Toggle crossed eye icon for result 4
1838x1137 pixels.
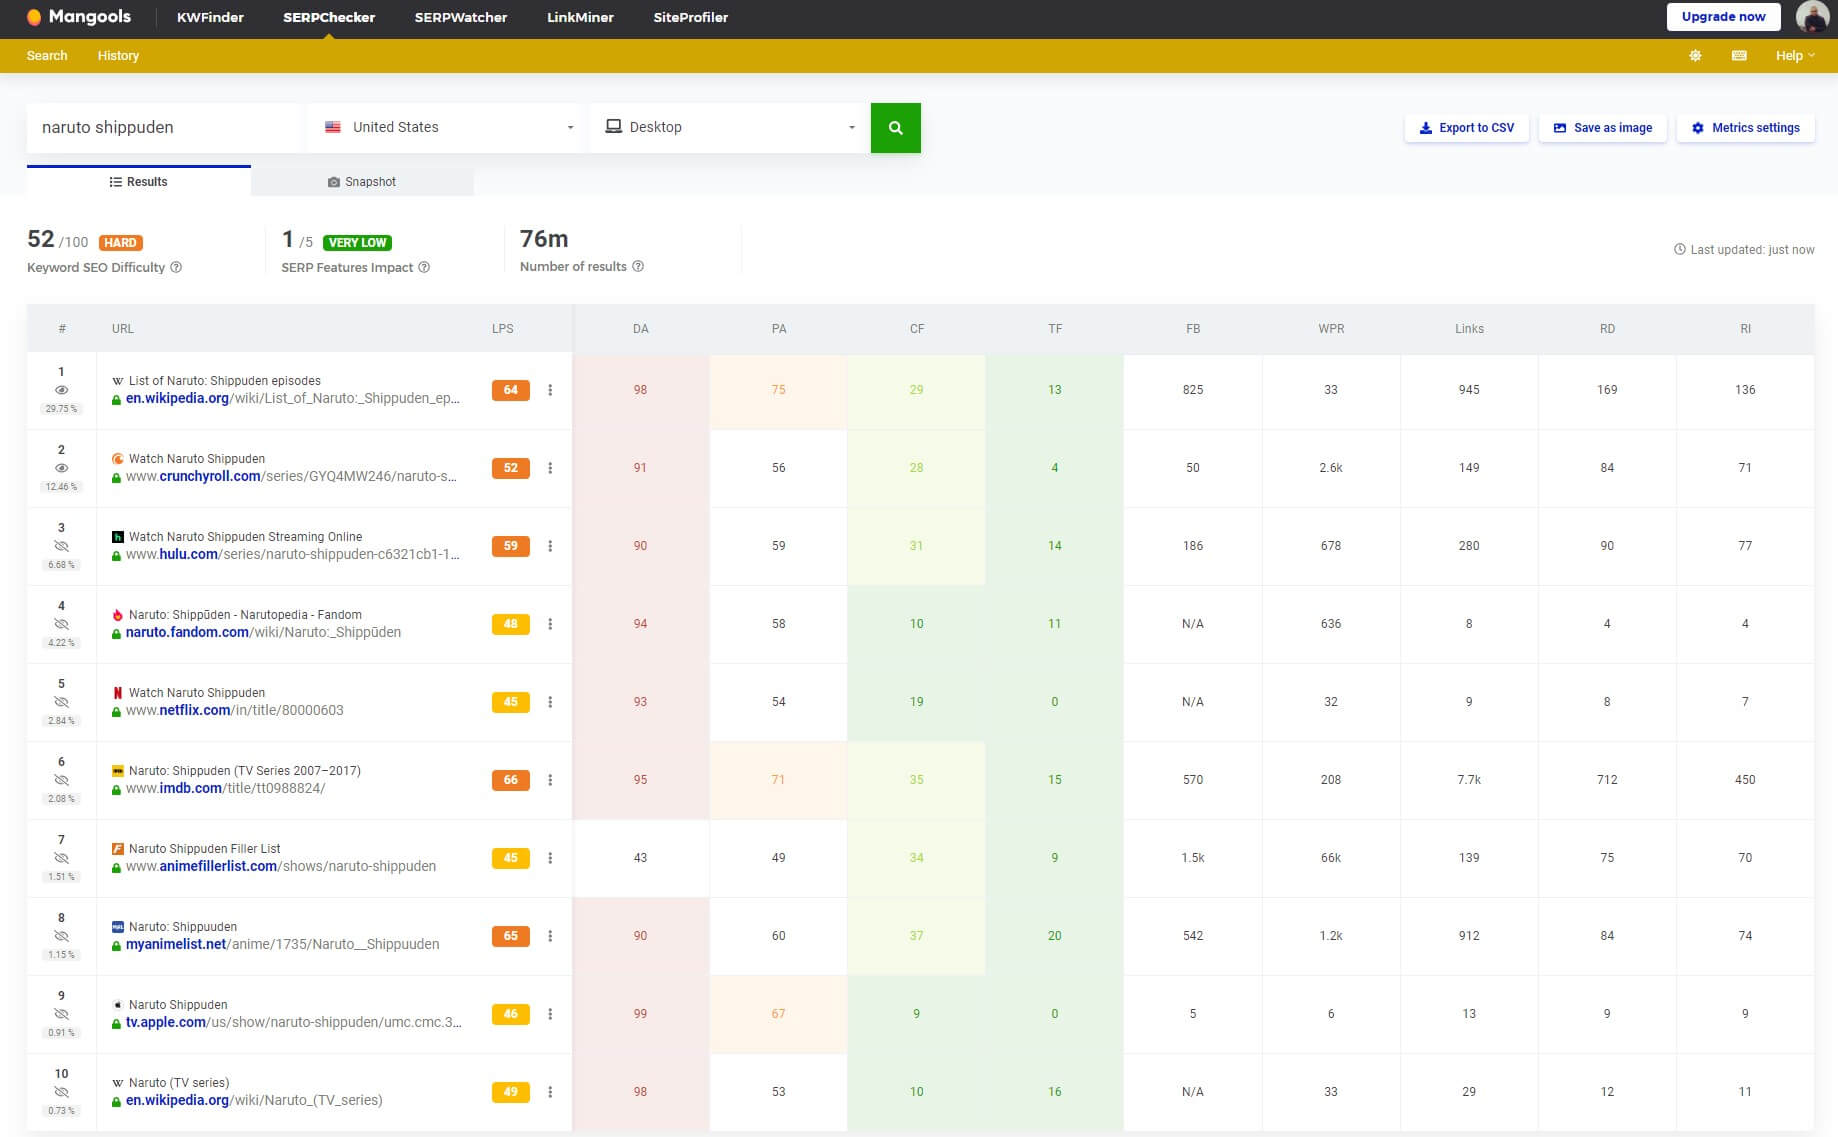61,624
